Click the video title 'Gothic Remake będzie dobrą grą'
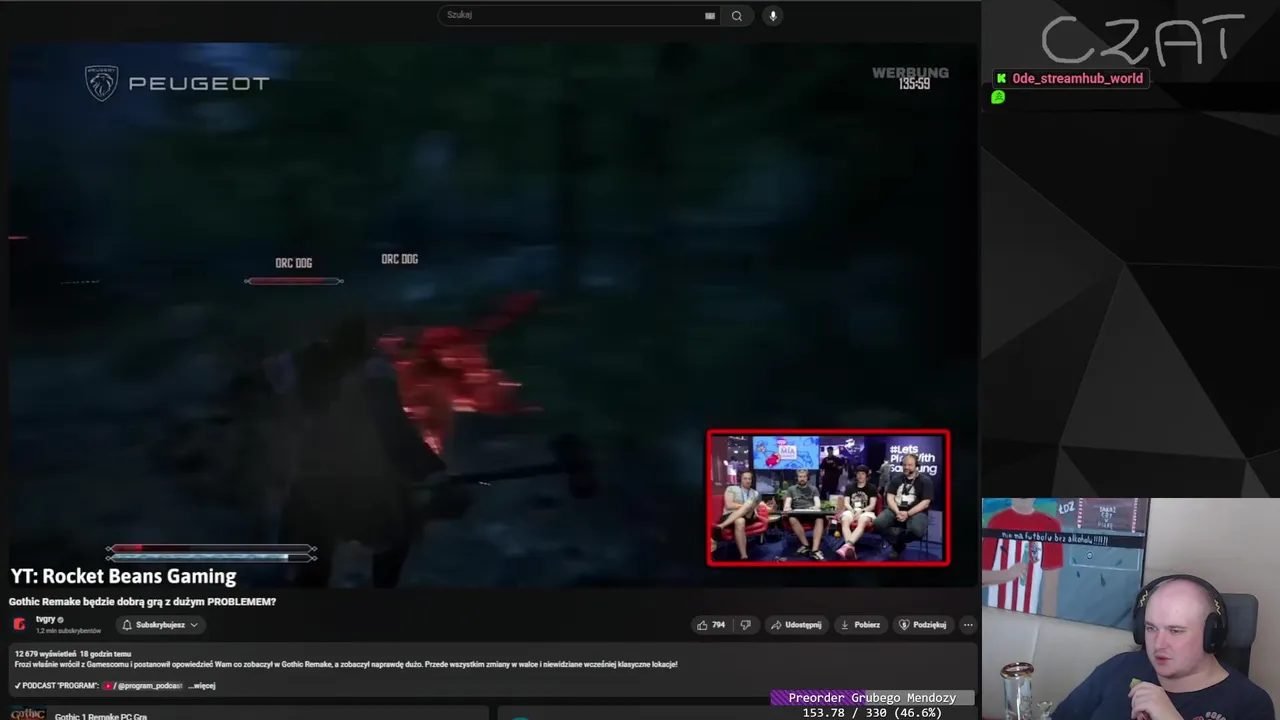 tap(143, 602)
